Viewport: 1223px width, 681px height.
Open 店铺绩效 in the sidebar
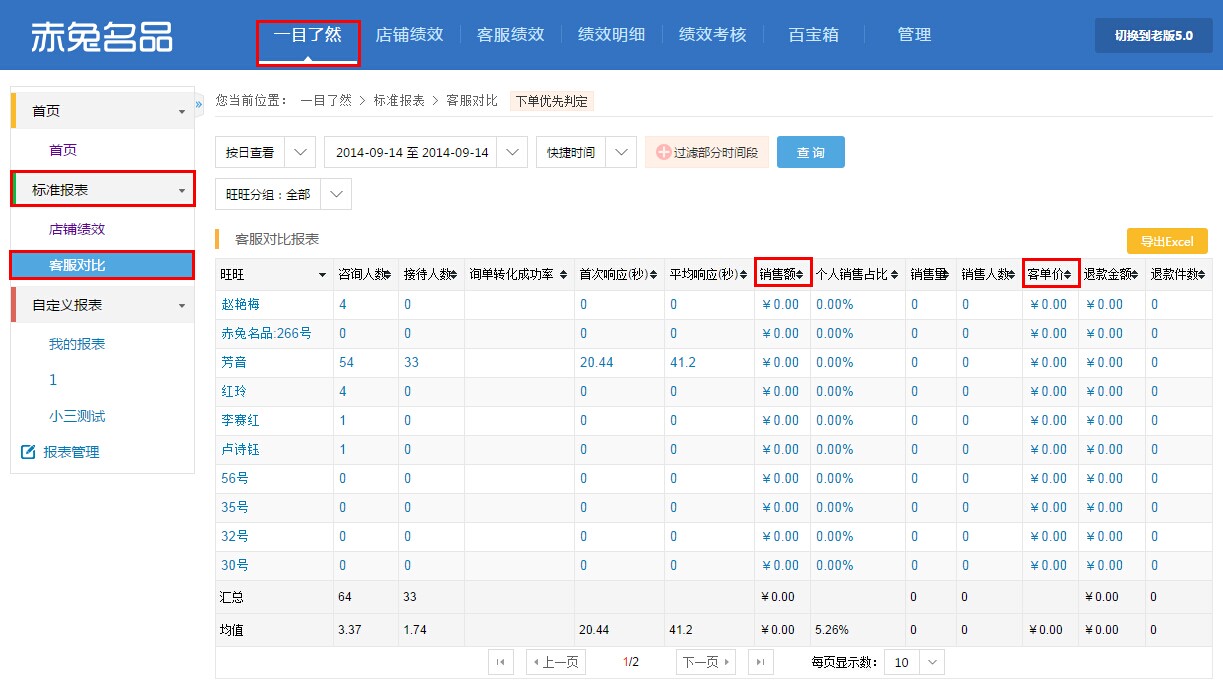point(77,229)
